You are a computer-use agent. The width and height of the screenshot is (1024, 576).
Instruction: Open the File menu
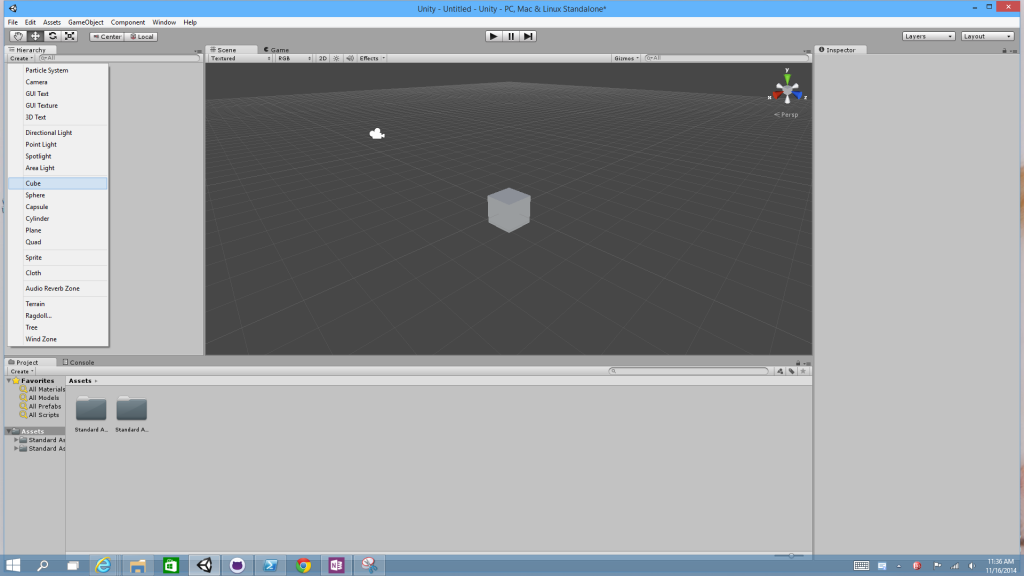pos(12,22)
